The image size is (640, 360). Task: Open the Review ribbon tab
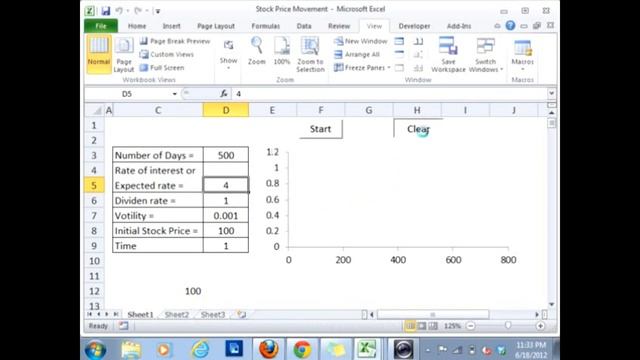(x=339, y=26)
